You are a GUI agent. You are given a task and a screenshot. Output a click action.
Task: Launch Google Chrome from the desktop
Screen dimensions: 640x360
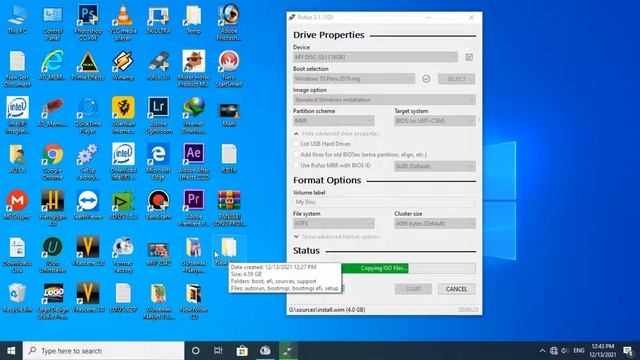click(53, 162)
